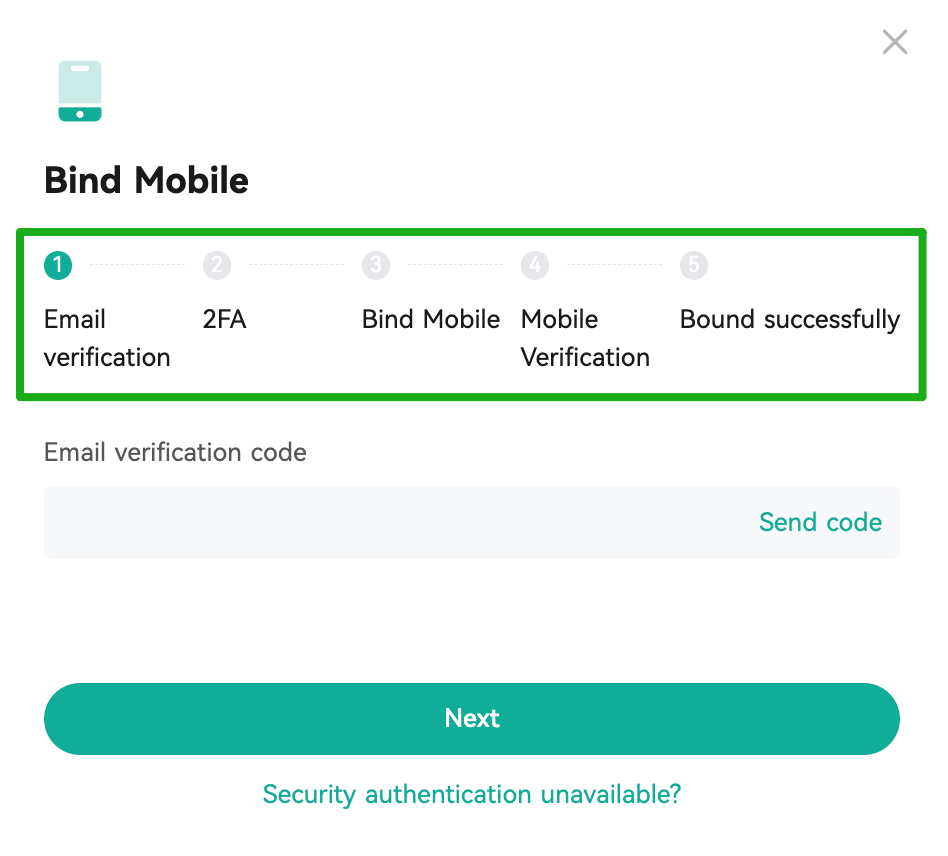
Task: Close the Bind Mobile dialog
Action: pos(894,42)
